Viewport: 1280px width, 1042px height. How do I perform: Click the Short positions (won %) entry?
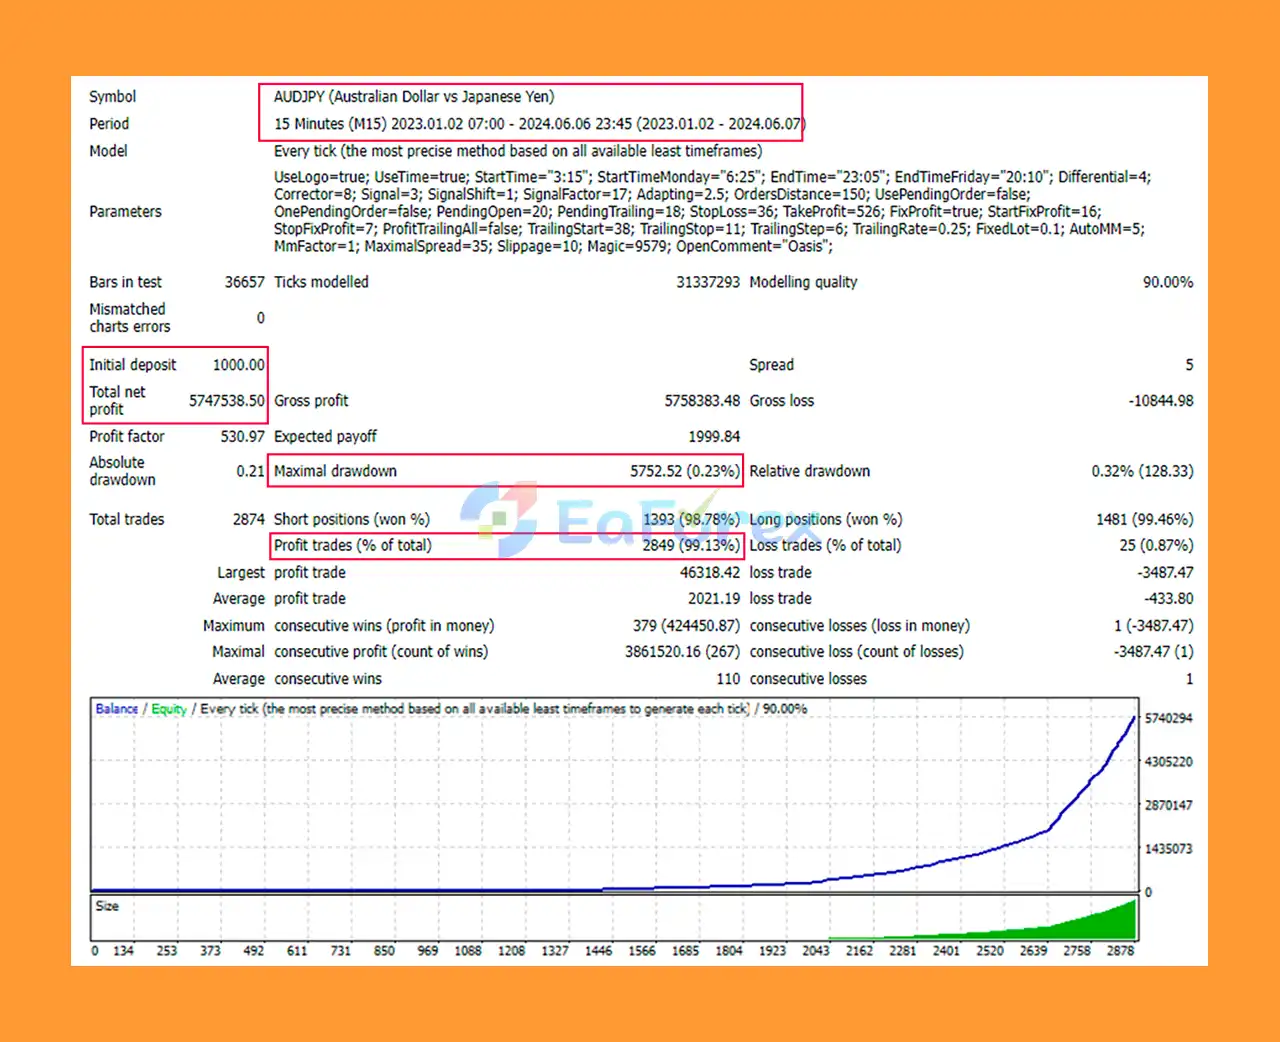351,519
